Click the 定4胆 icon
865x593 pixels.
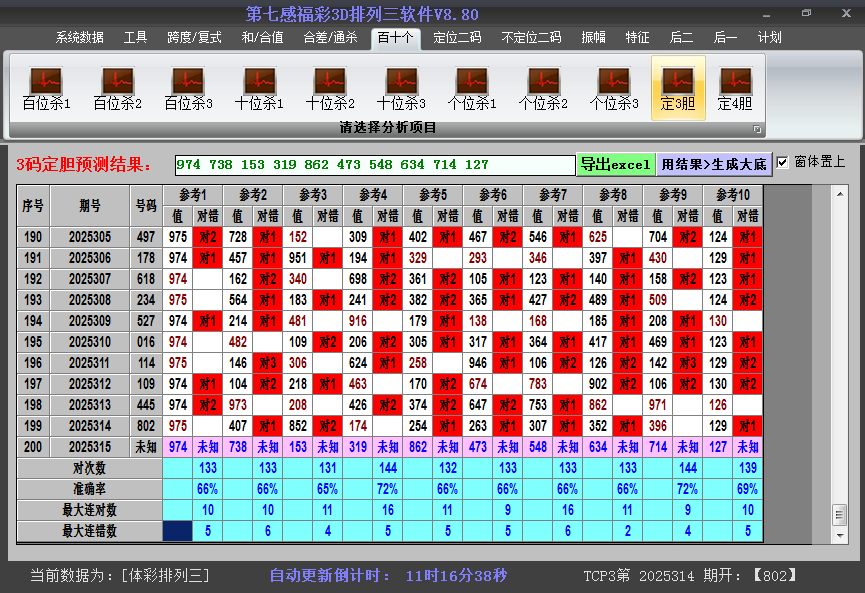[x=735, y=88]
